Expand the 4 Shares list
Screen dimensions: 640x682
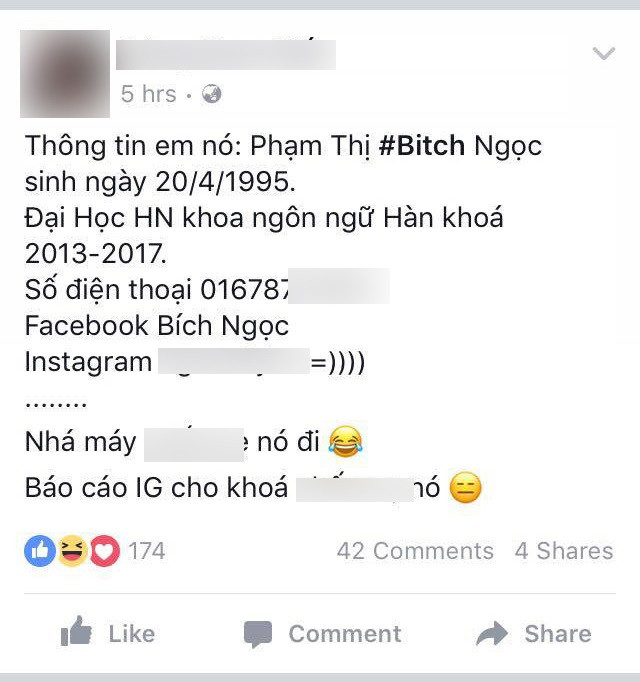click(564, 551)
